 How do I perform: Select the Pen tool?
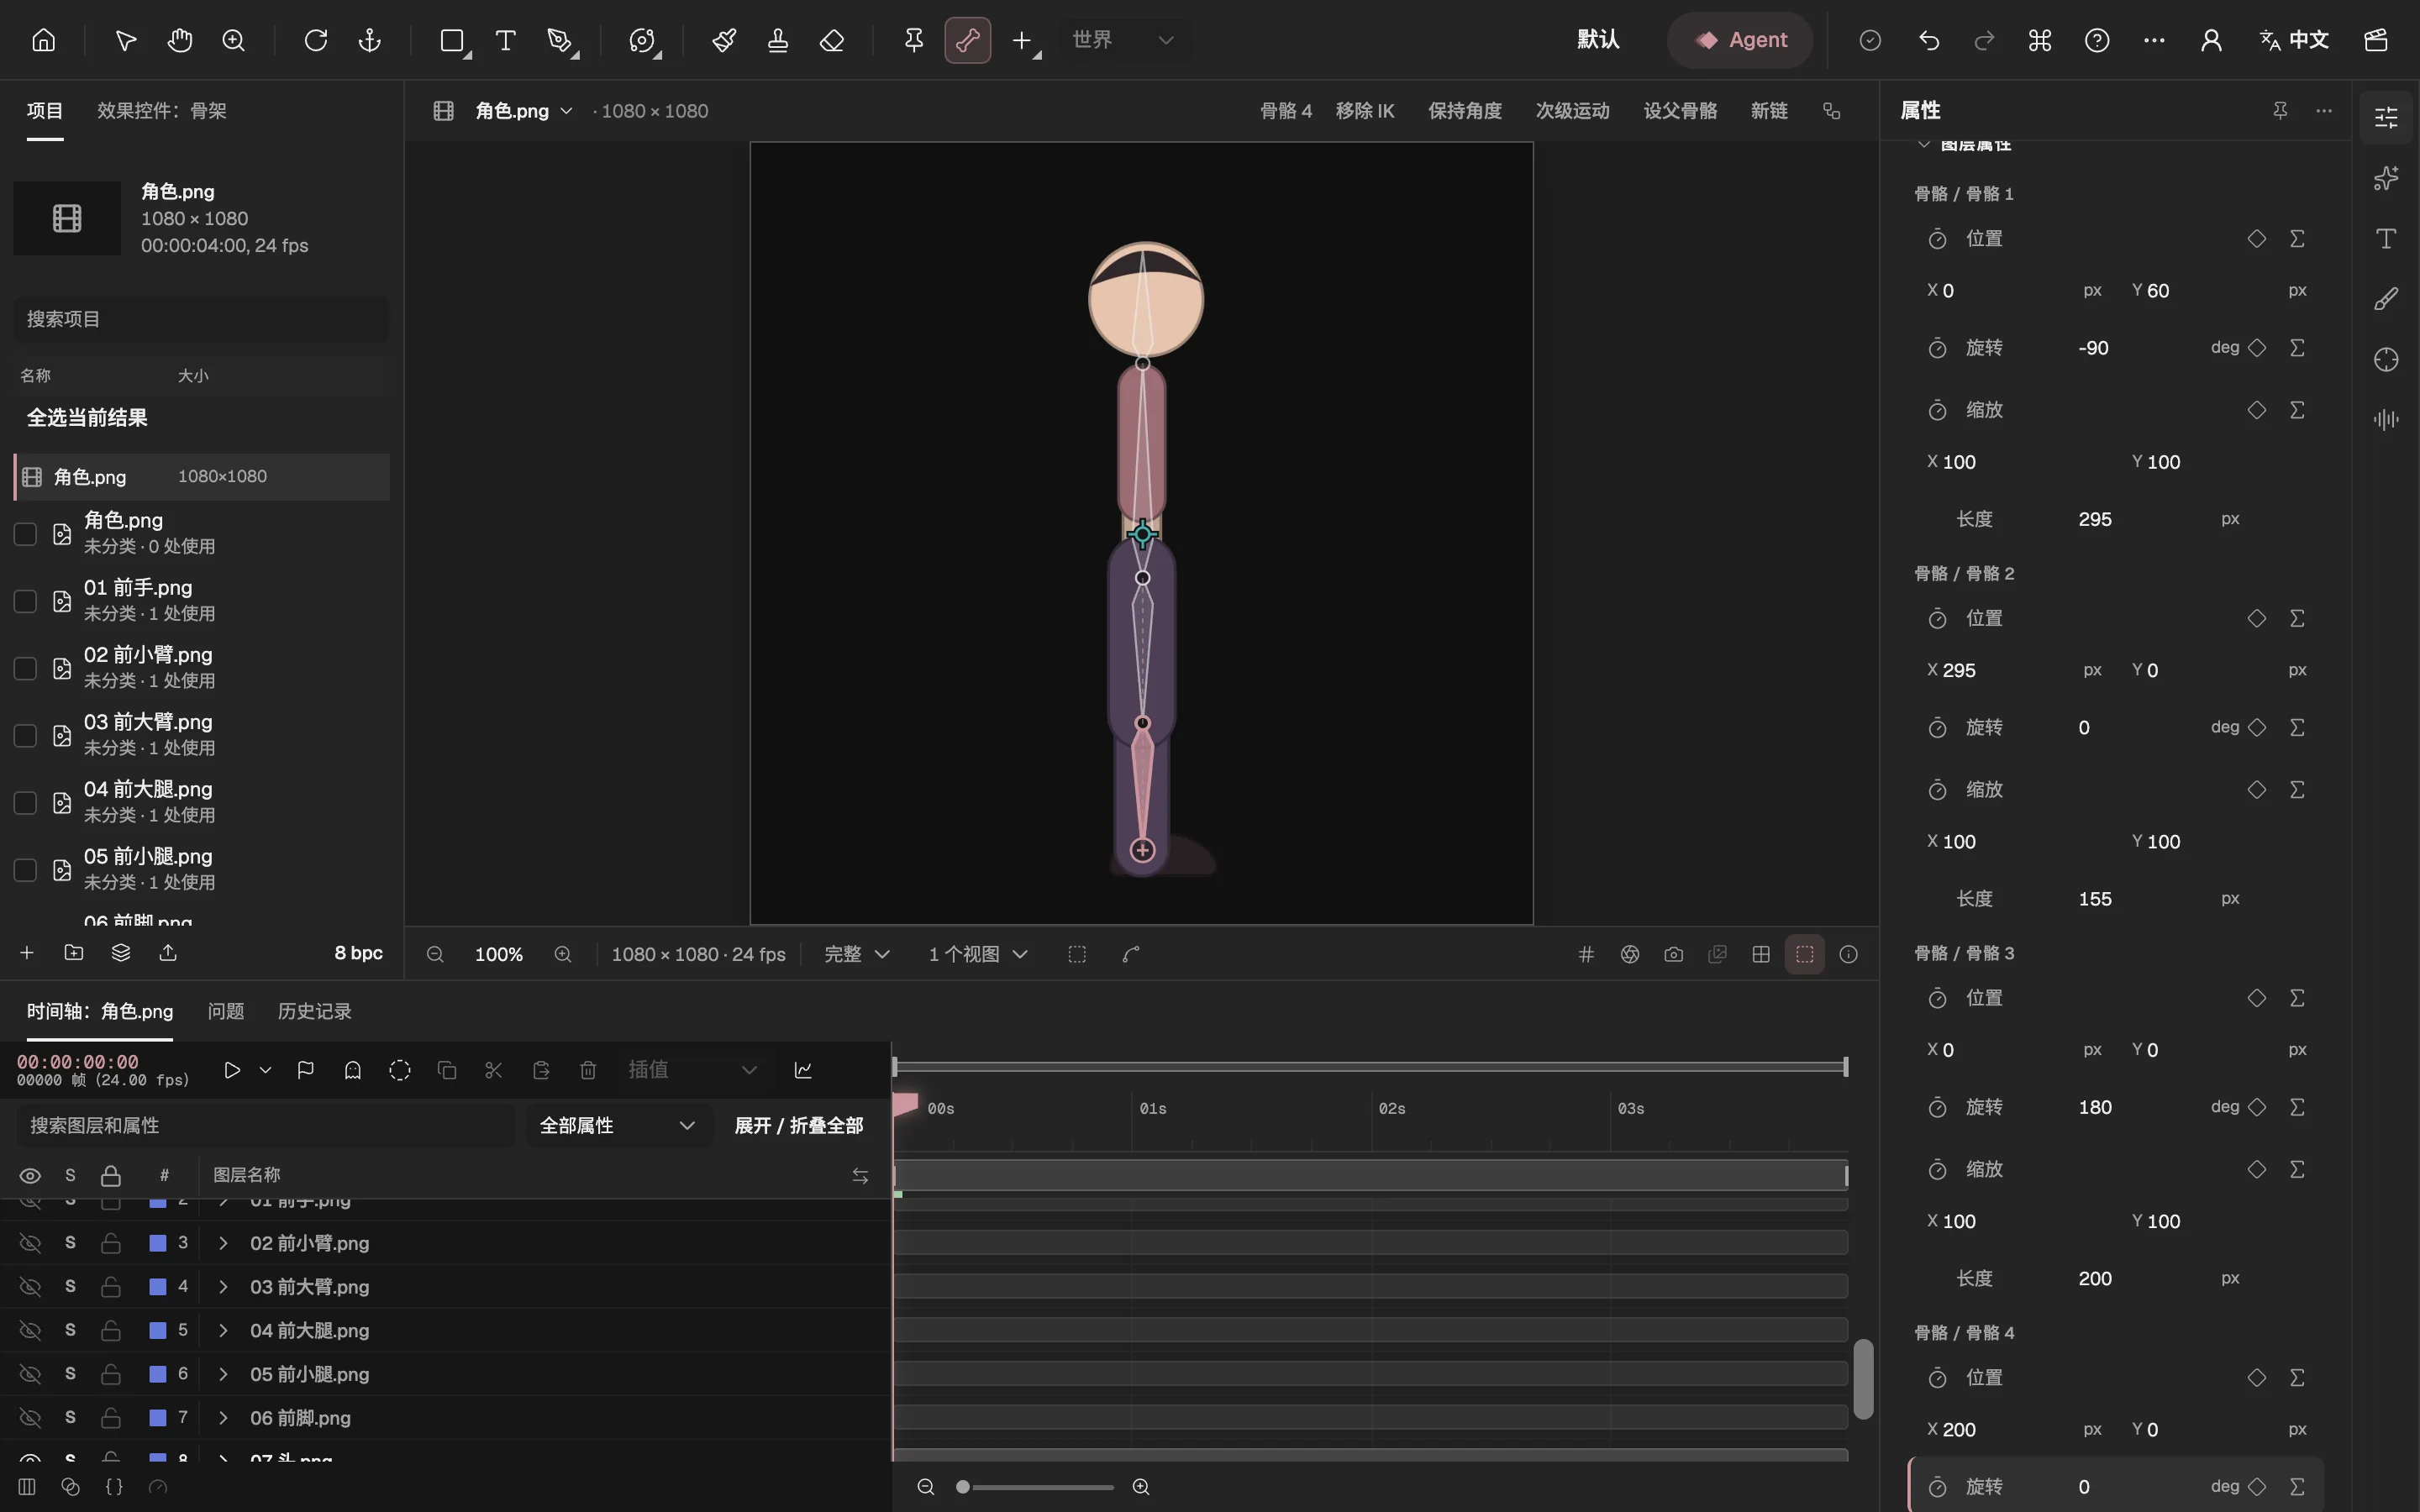click(x=560, y=40)
